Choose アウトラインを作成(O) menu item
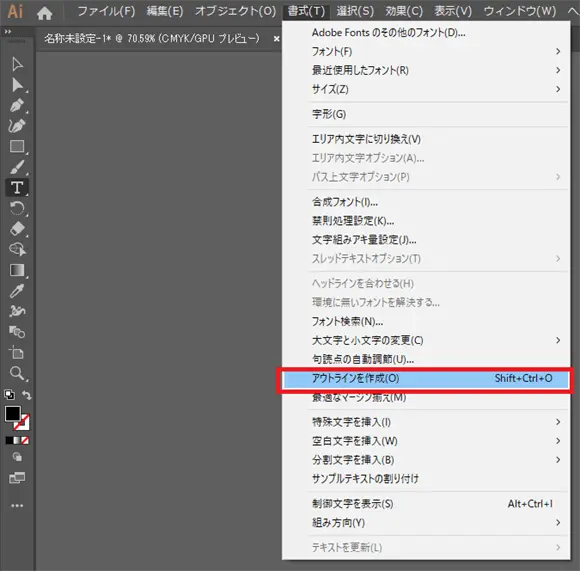This screenshot has height=571, width=580. pos(425,378)
